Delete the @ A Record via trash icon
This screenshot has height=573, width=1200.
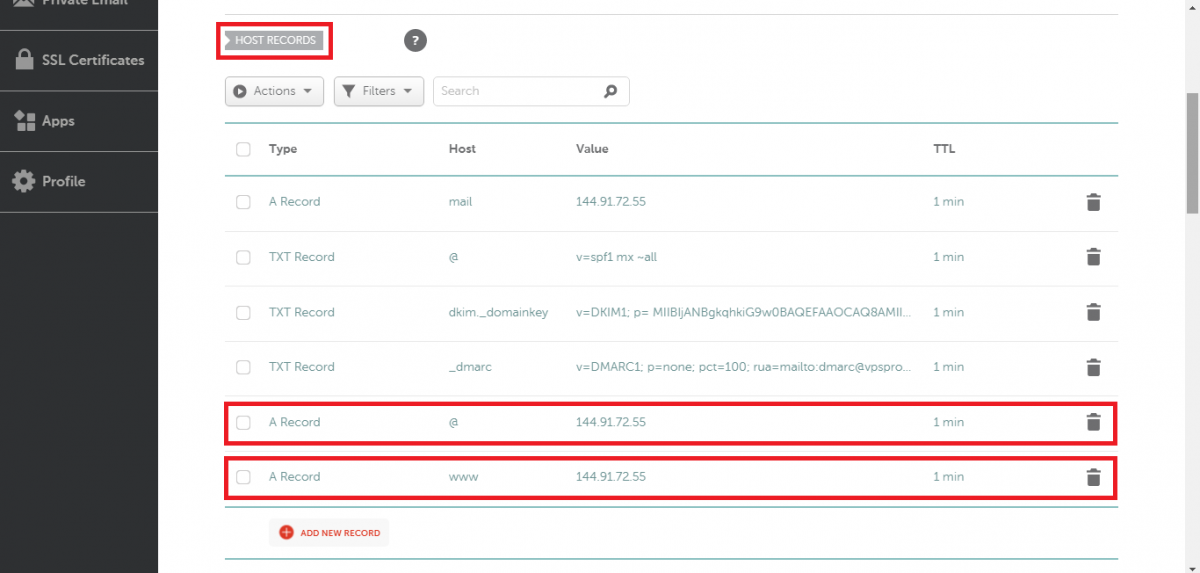click(x=1093, y=422)
